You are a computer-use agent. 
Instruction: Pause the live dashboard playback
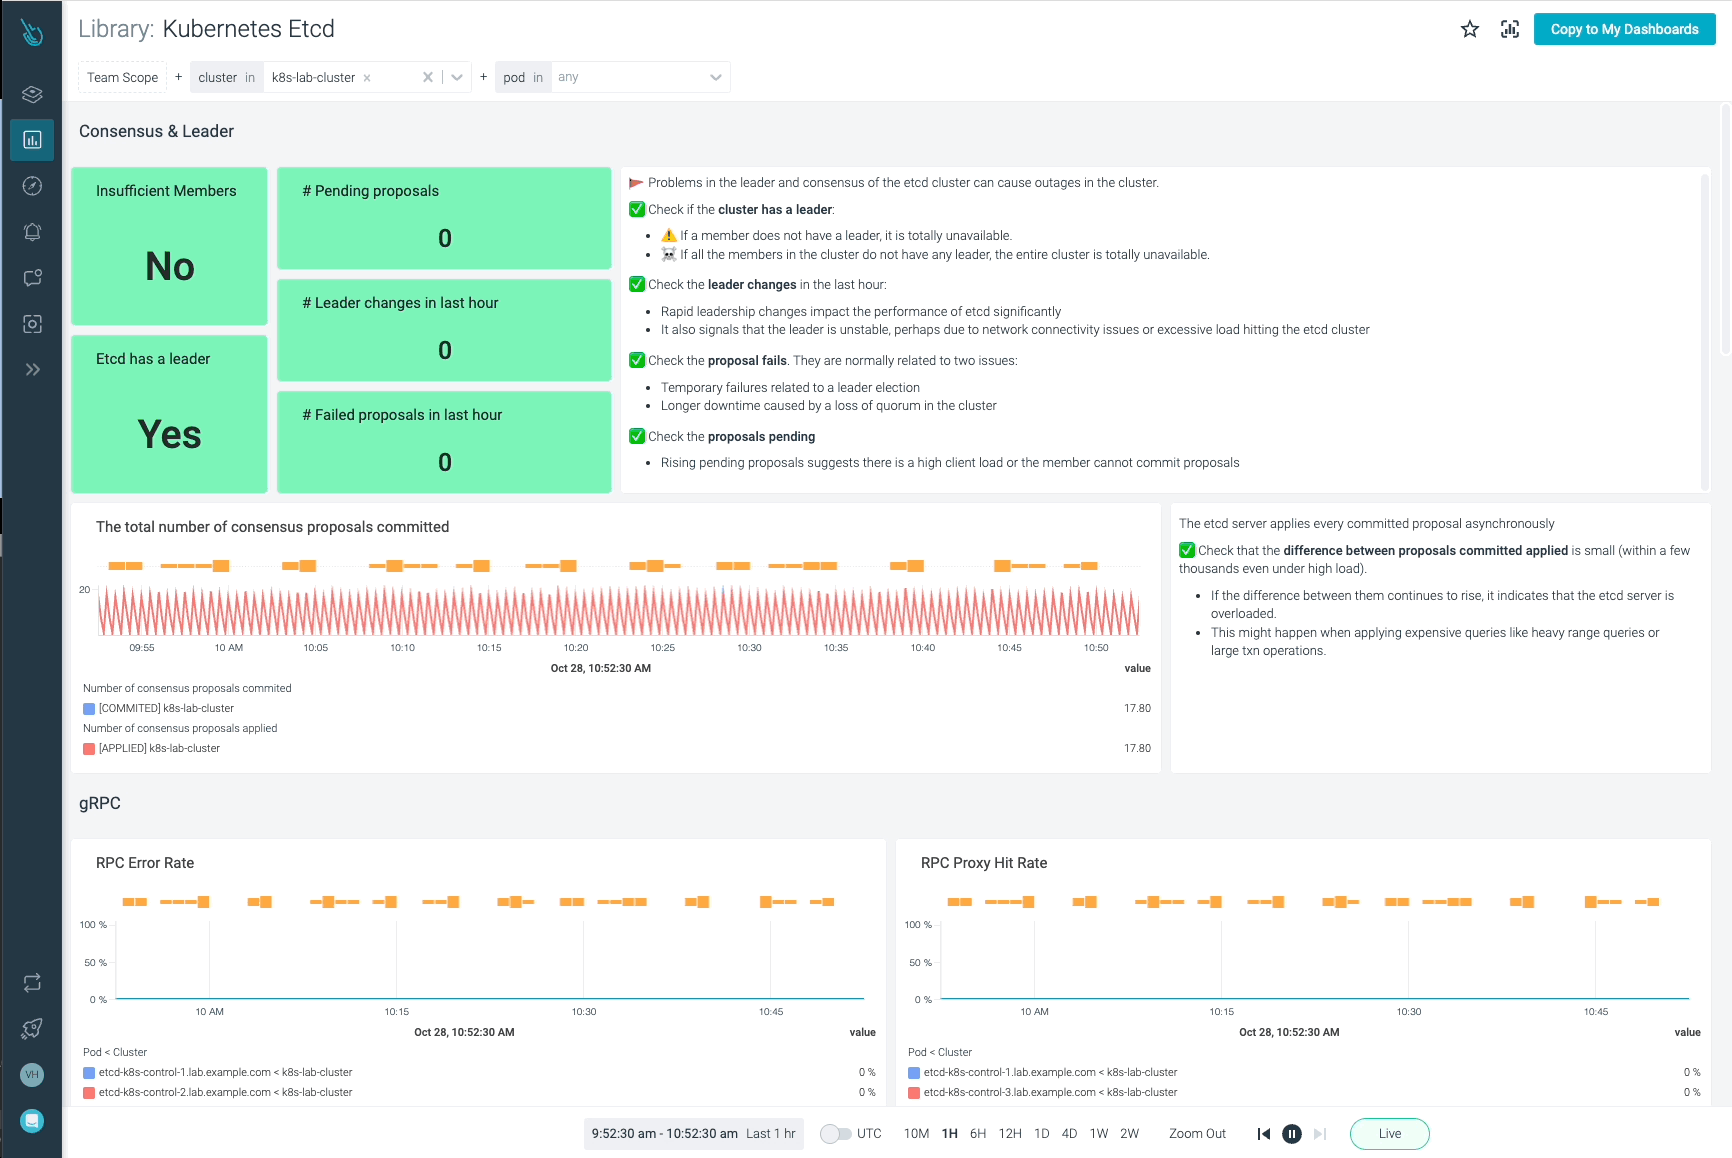pos(1291,1134)
